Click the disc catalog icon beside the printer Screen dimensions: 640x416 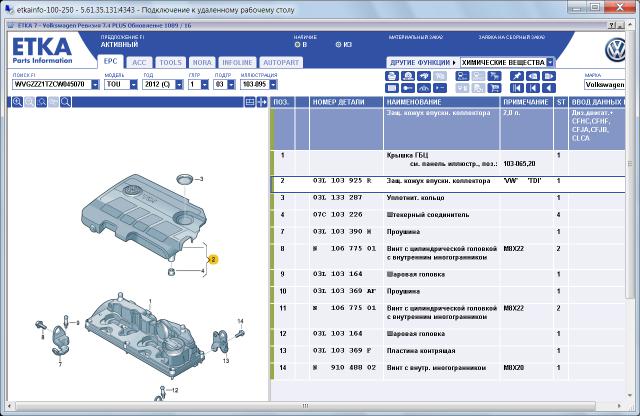[x=408, y=76]
